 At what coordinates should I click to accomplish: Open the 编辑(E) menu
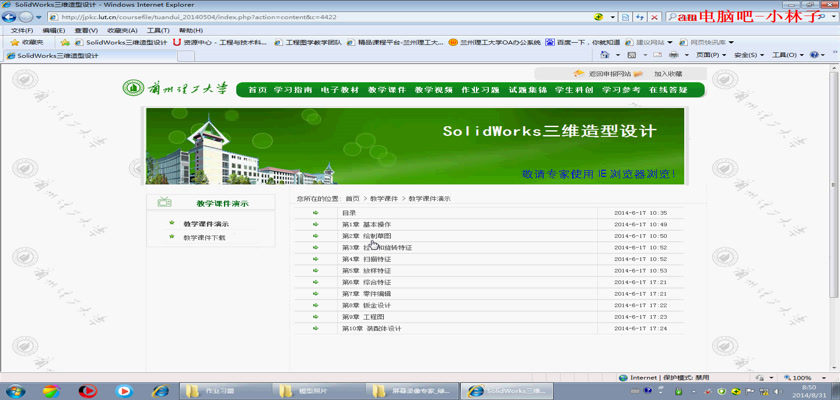click(x=54, y=31)
